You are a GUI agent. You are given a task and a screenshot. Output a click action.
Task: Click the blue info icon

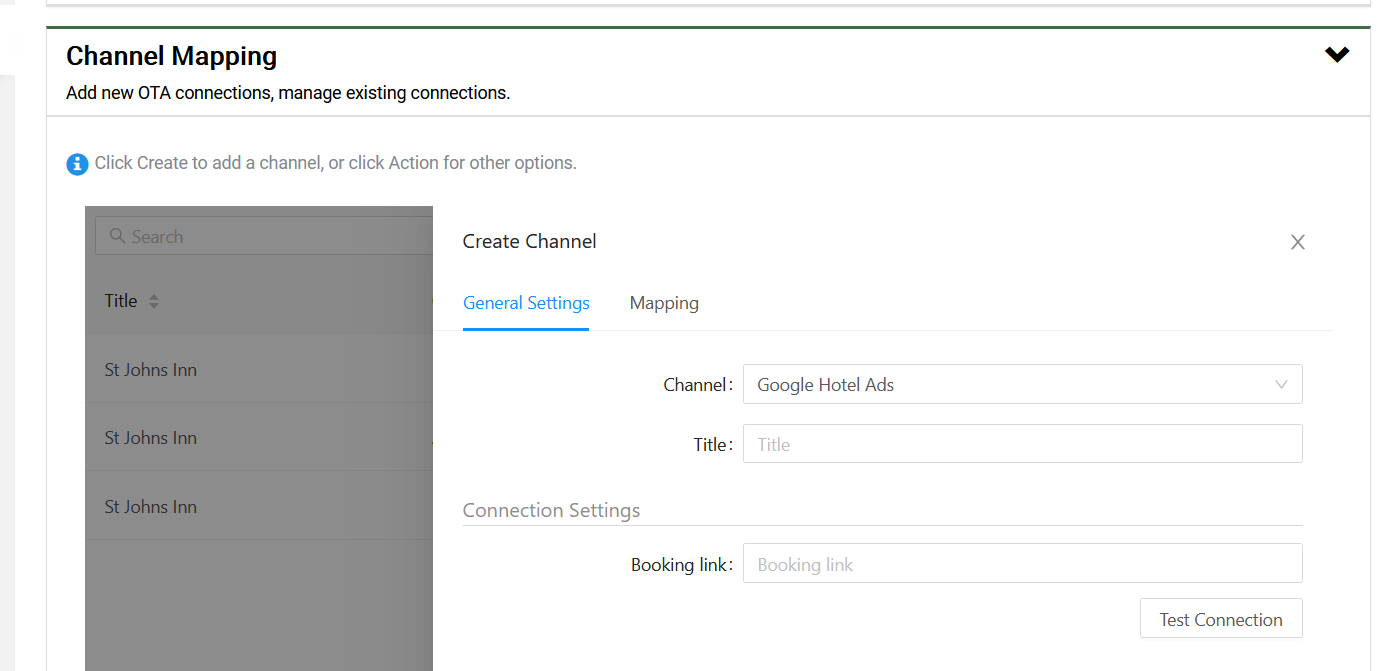[77, 164]
